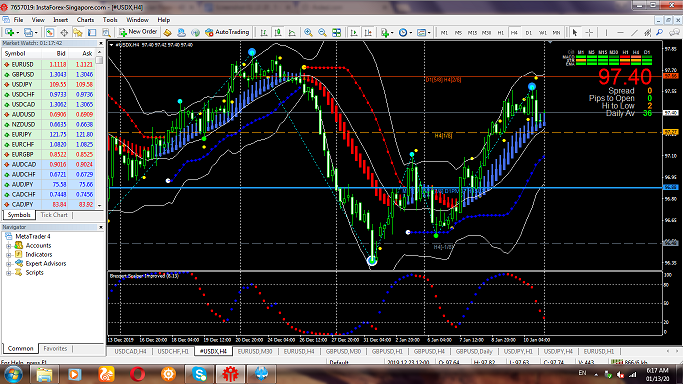Open the Data Window icon
This screenshot has width=683, height=384.
click(x=64, y=33)
